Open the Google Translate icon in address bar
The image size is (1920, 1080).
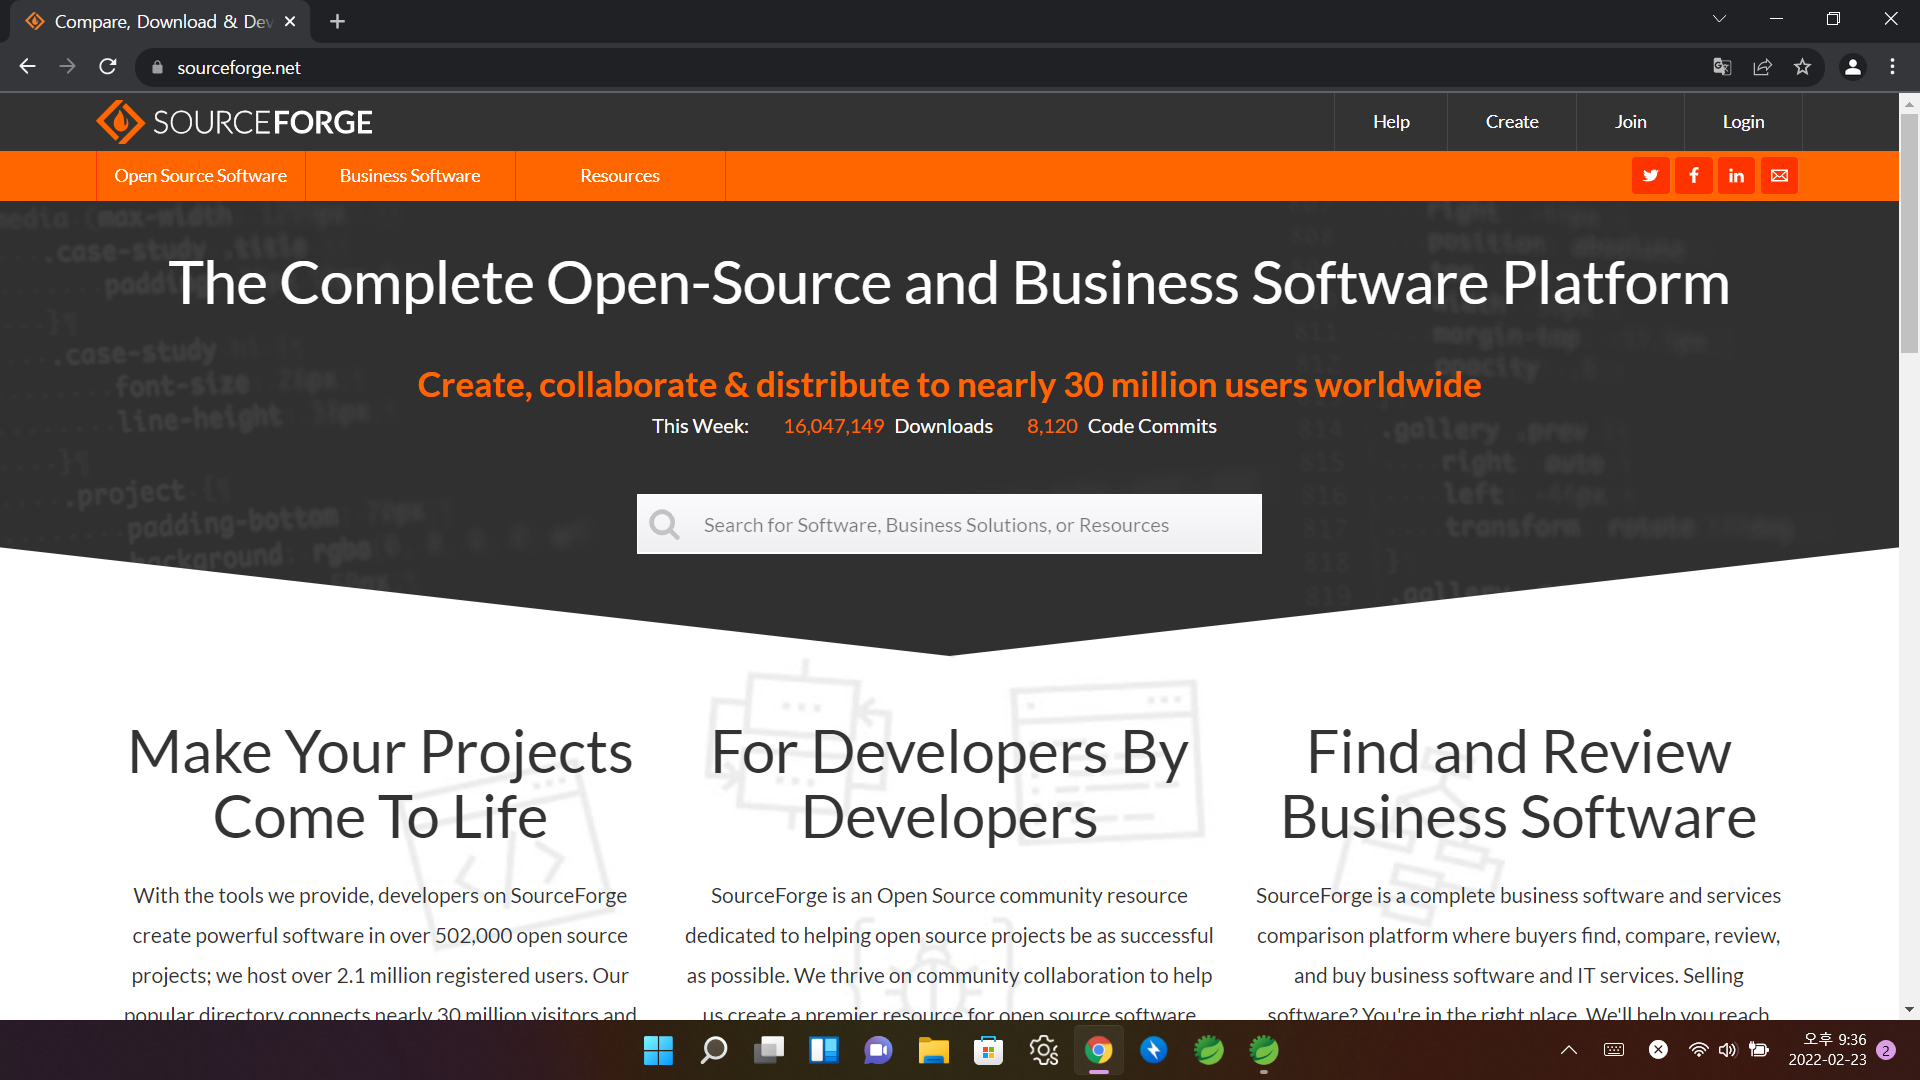pyautogui.click(x=1722, y=67)
